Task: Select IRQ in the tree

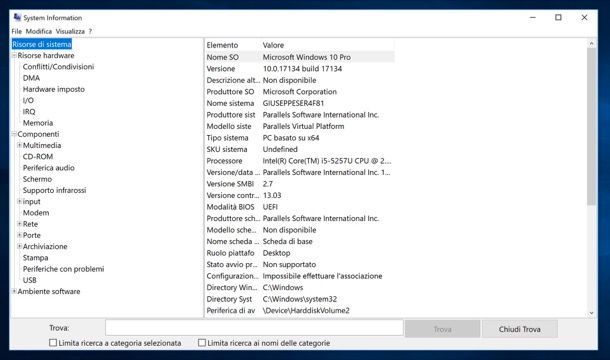Action: click(x=29, y=112)
